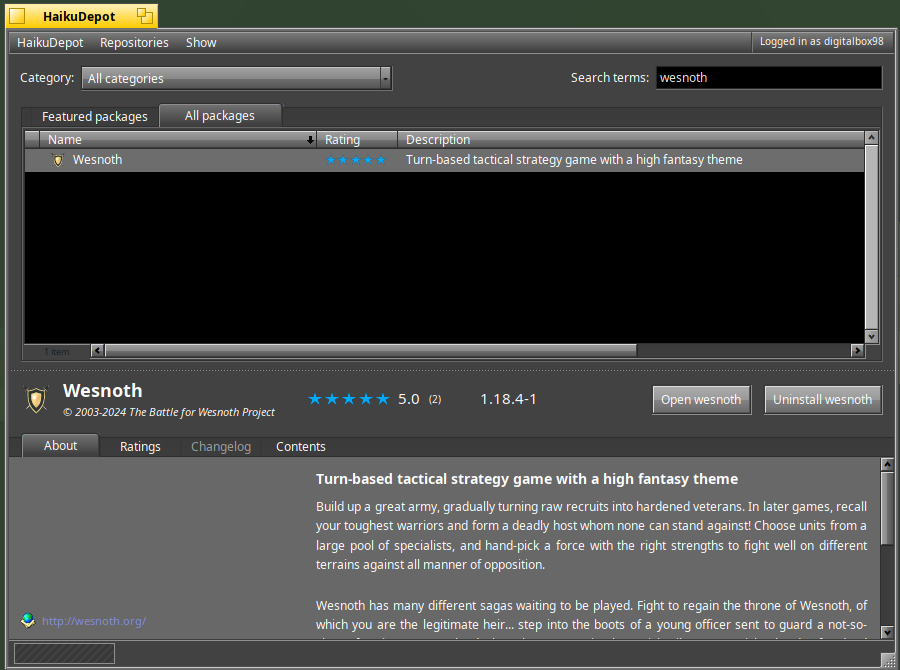The width and height of the screenshot is (900, 670).
Task: Click the Open wesnoth button
Action: point(701,400)
